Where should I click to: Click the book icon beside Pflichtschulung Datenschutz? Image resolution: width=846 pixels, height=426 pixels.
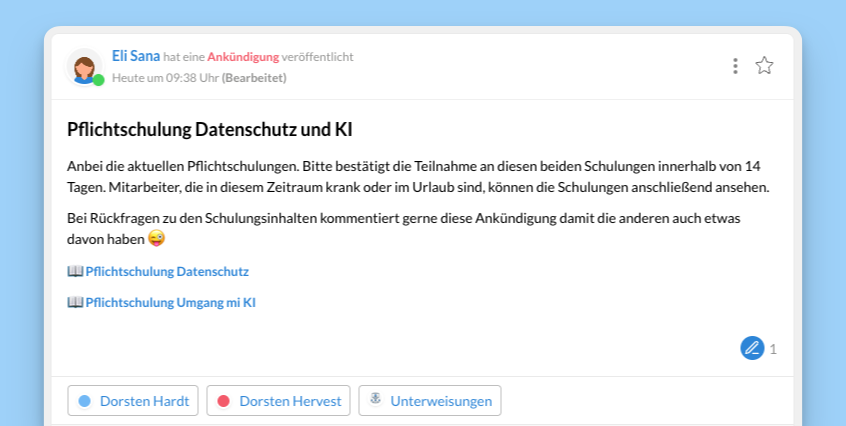(75, 271)
